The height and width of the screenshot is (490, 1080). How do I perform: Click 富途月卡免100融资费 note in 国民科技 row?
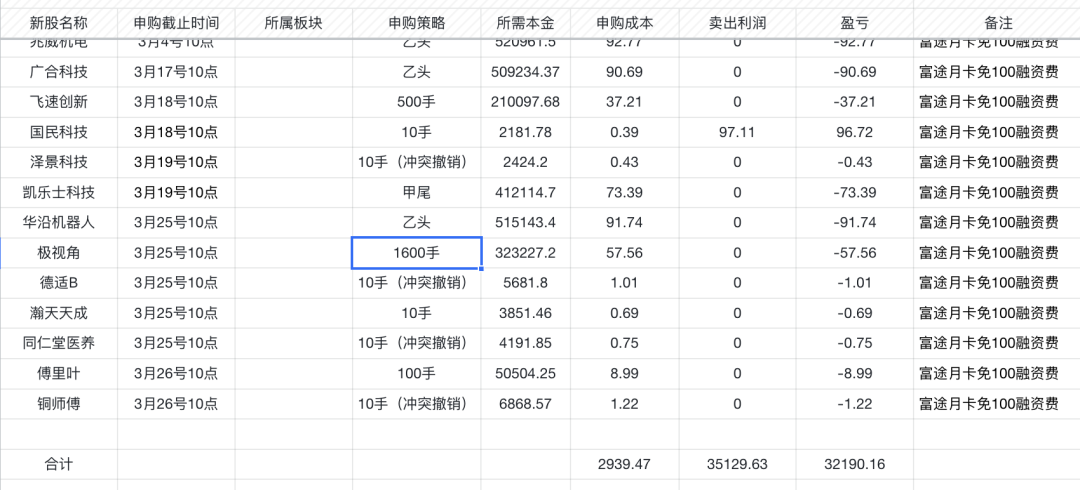coord(998,132)
